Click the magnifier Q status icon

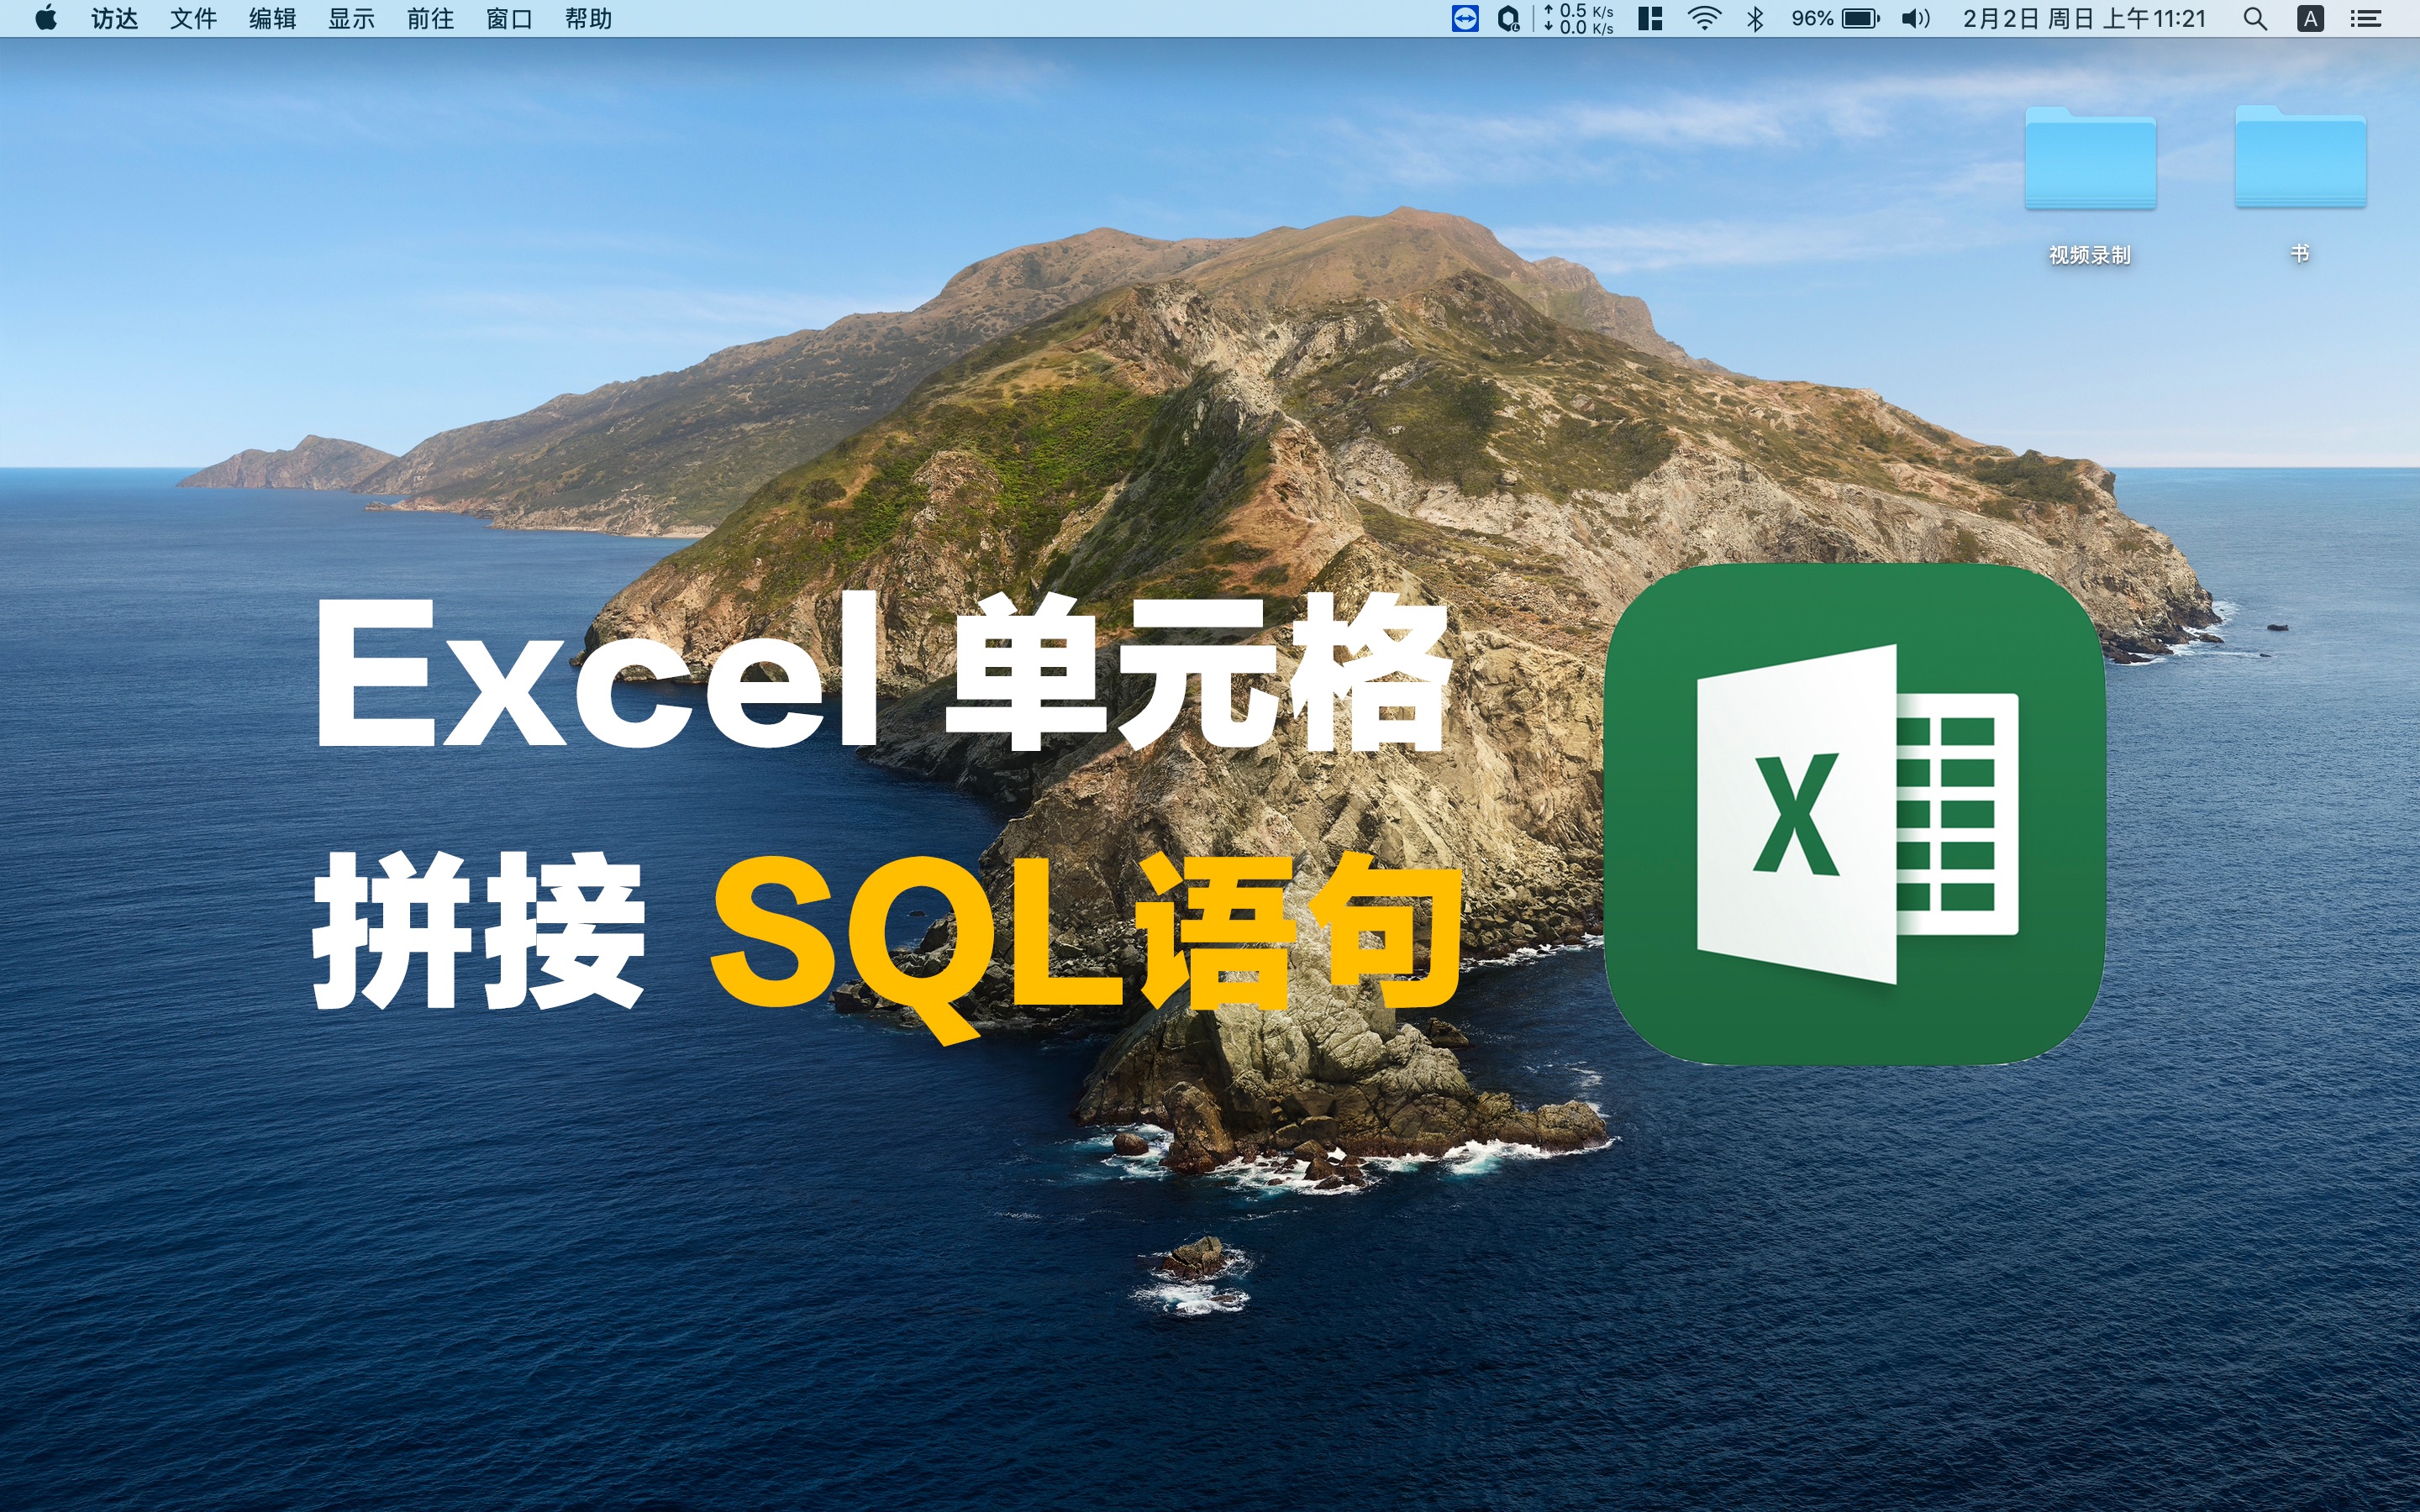coord(1509,18)
